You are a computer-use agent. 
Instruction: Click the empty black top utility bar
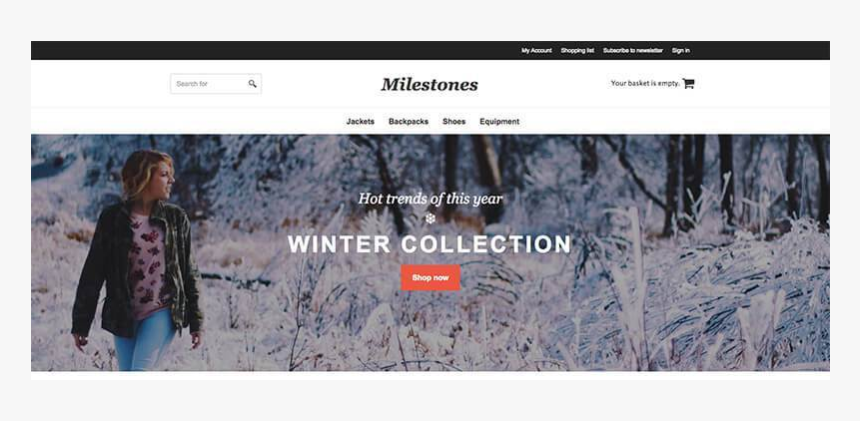coord(274,50)
